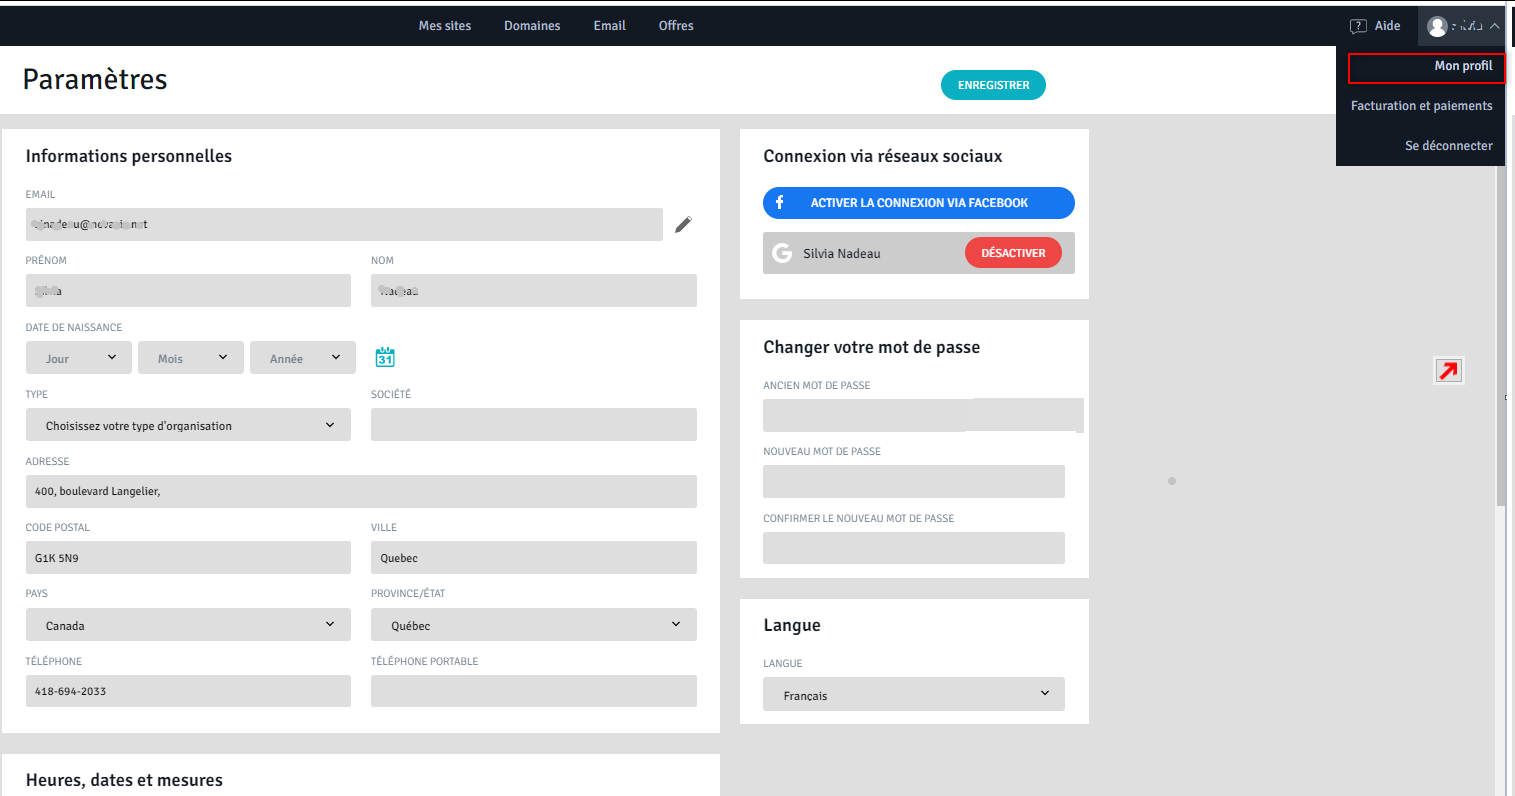This screenshot has height=796, width=1515.
Task: Click the Adresse field with boulevard Langelier
Action: point(361,491)
